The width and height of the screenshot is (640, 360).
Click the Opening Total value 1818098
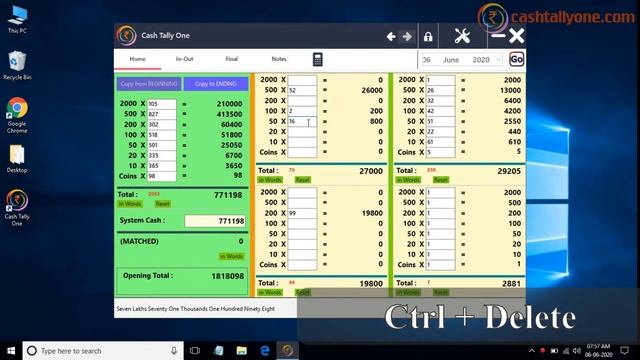227,276
